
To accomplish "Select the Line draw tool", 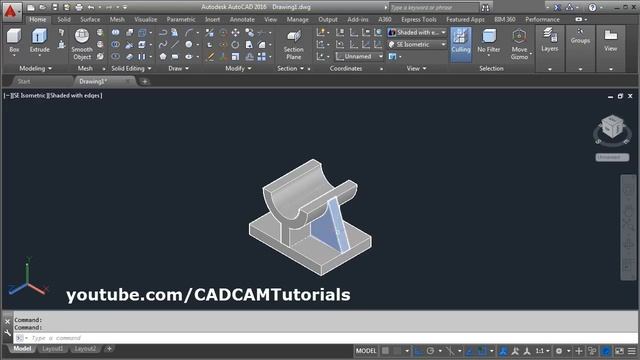I will (x=175, y=44).
